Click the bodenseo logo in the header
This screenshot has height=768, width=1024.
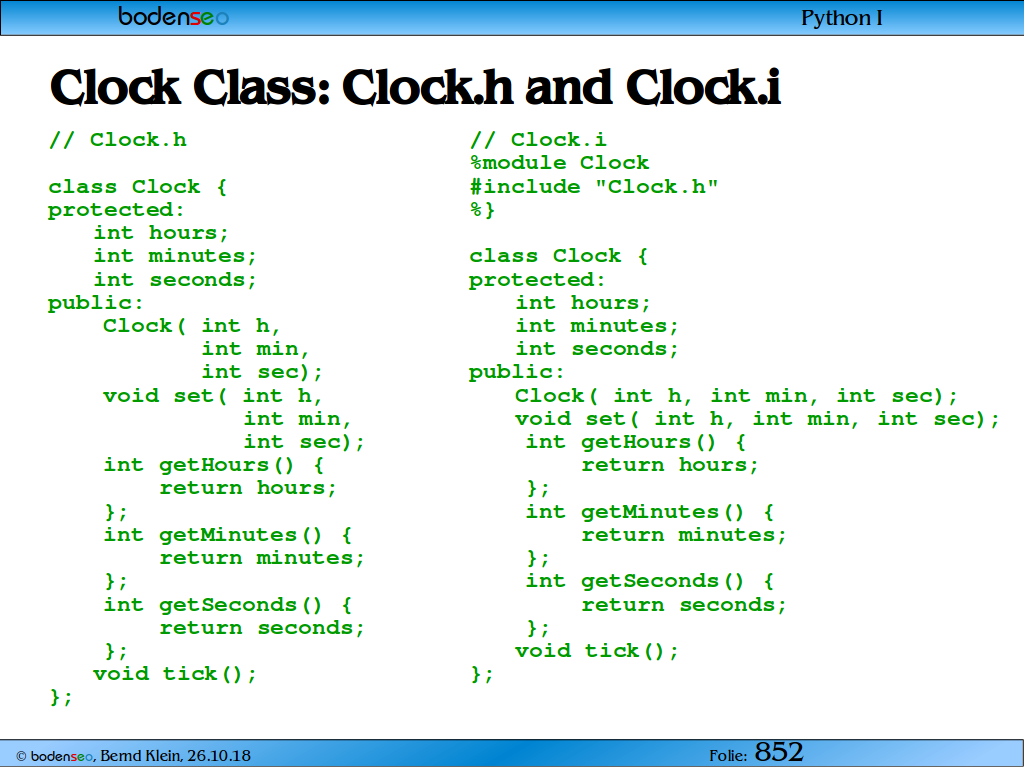click(174, 16)
